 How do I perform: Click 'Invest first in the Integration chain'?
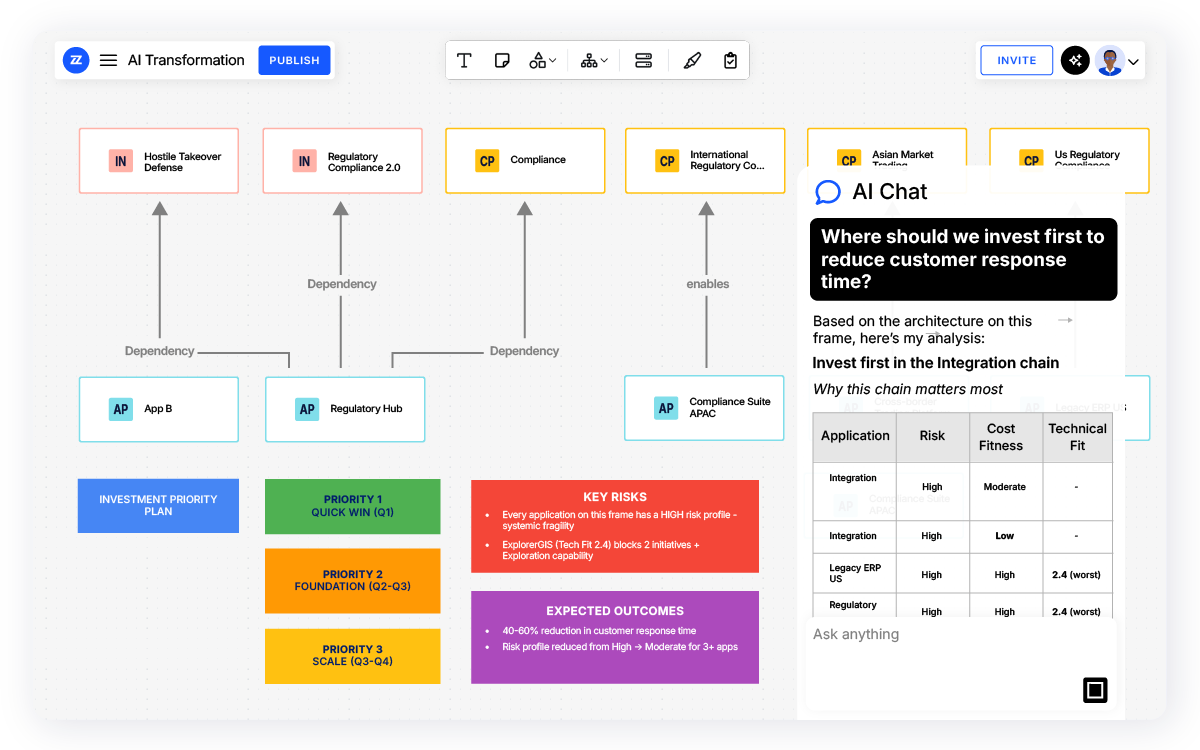pyautogui.click(x=936, y=363)
